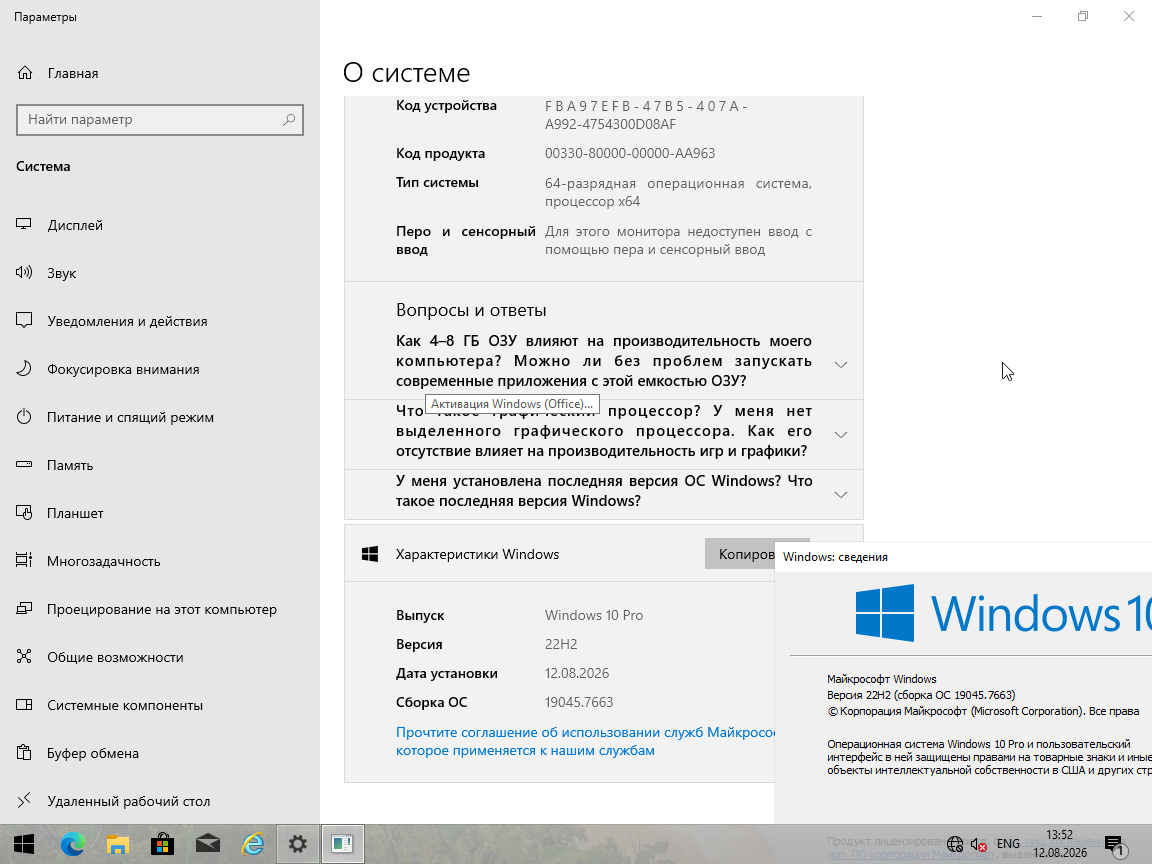Click the Версия value 22H2
Screen dimensions: 1152x864
pos(561,644)
